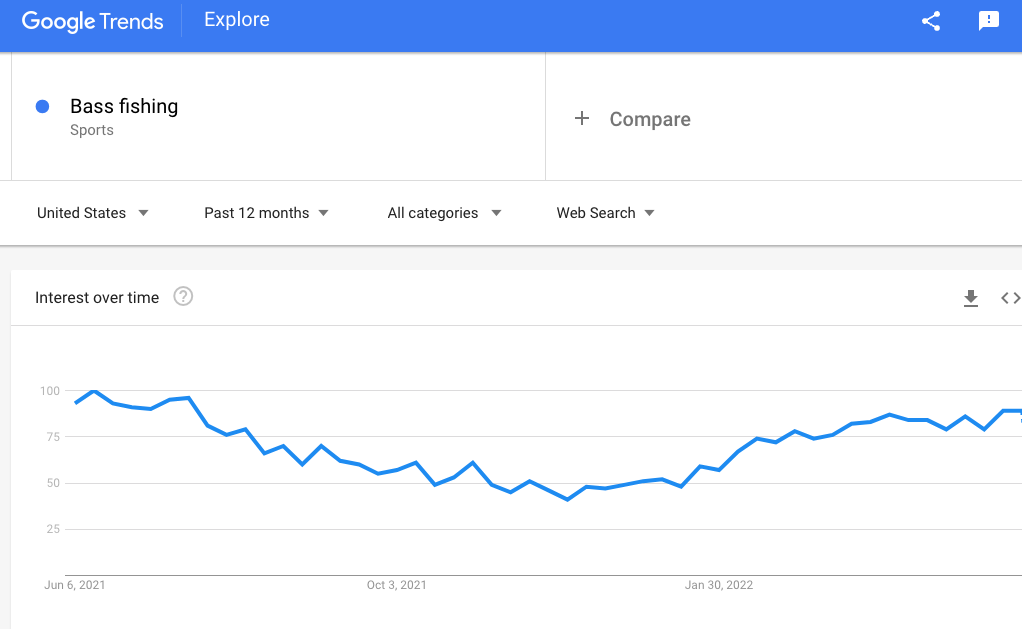Open the embed code icon

pyautogui.click(x=1010, y=298)
